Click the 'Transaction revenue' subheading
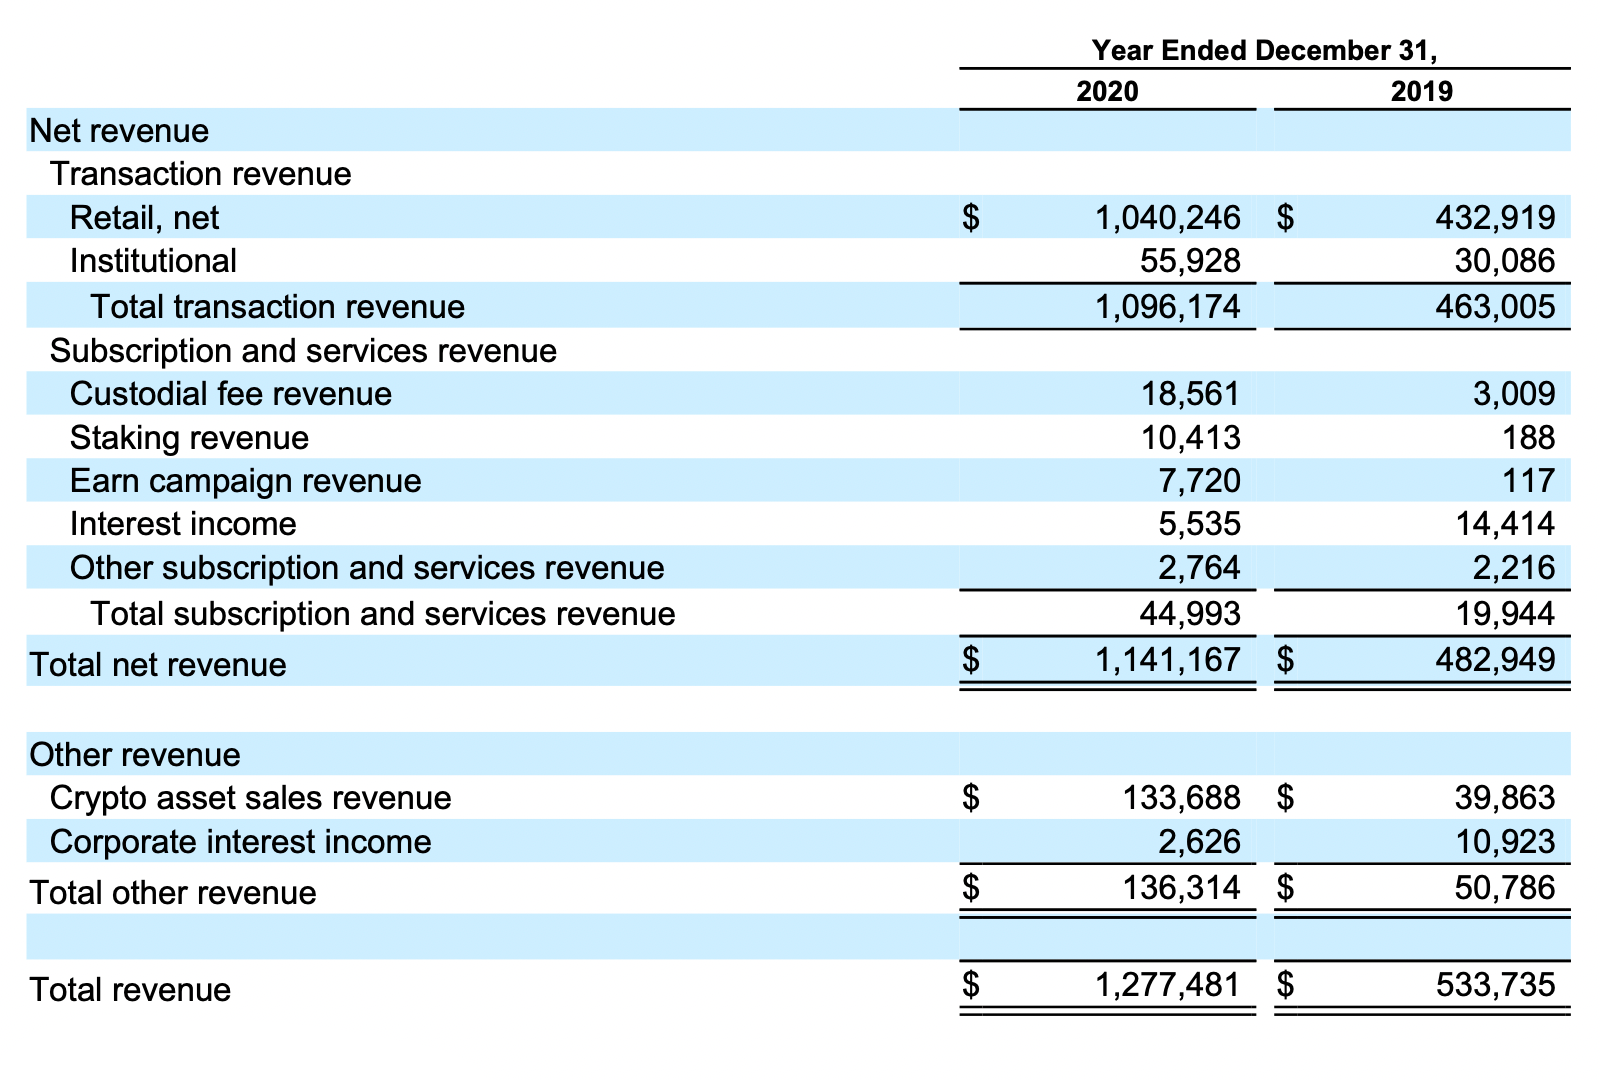The height and width of the screenshot is (1080, 1600). click(200, 174)
